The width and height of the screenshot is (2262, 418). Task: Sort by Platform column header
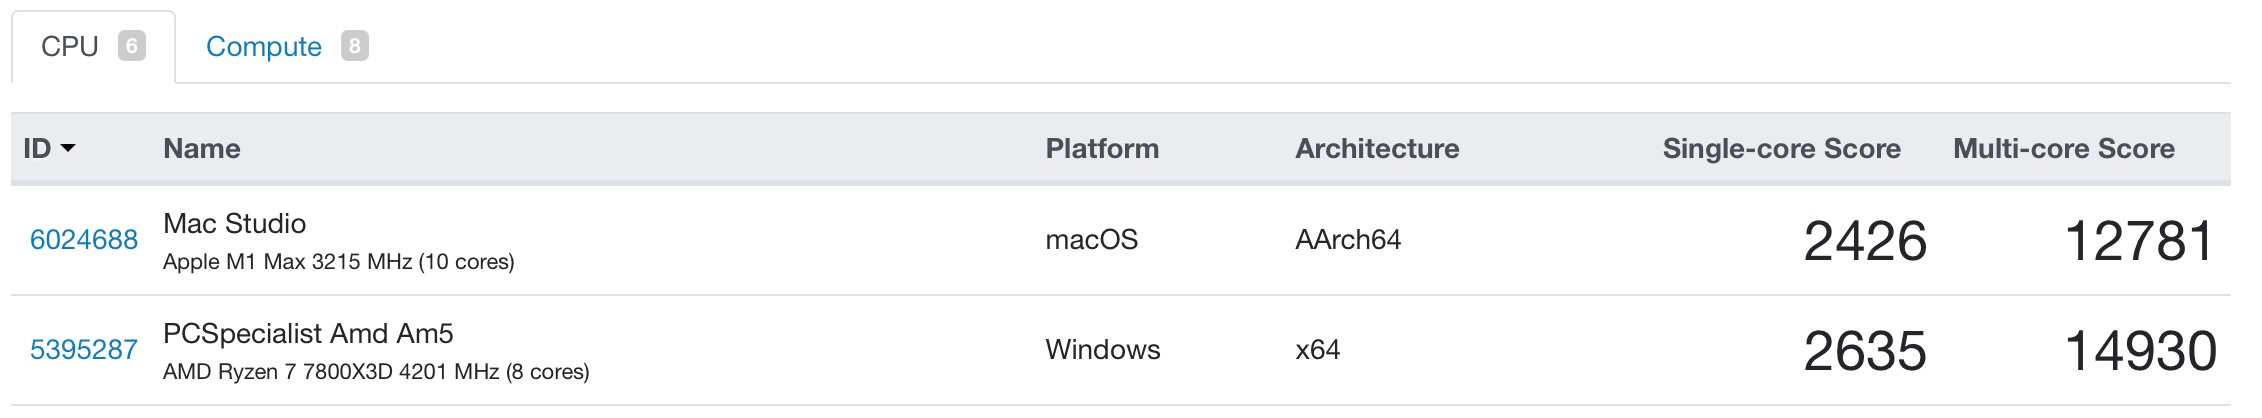[1102, 149]
